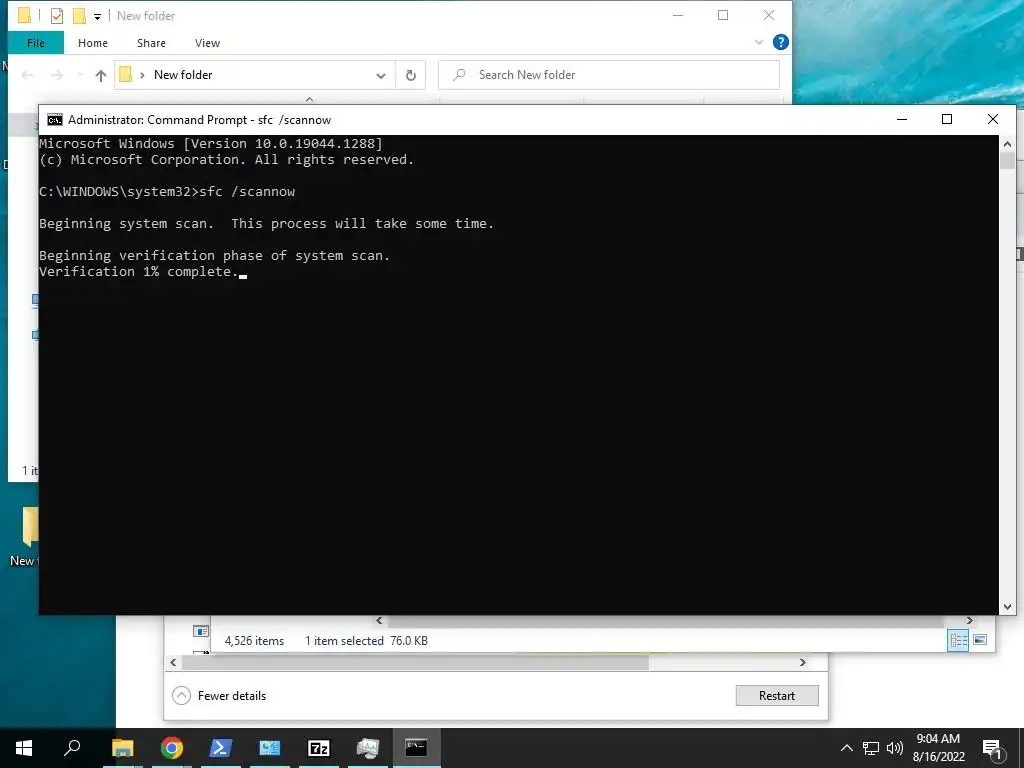Open the 7-Zip taskbar icon
This screenshot has width=1024, height=768.
pyautogui.click(x=319, y=748)
